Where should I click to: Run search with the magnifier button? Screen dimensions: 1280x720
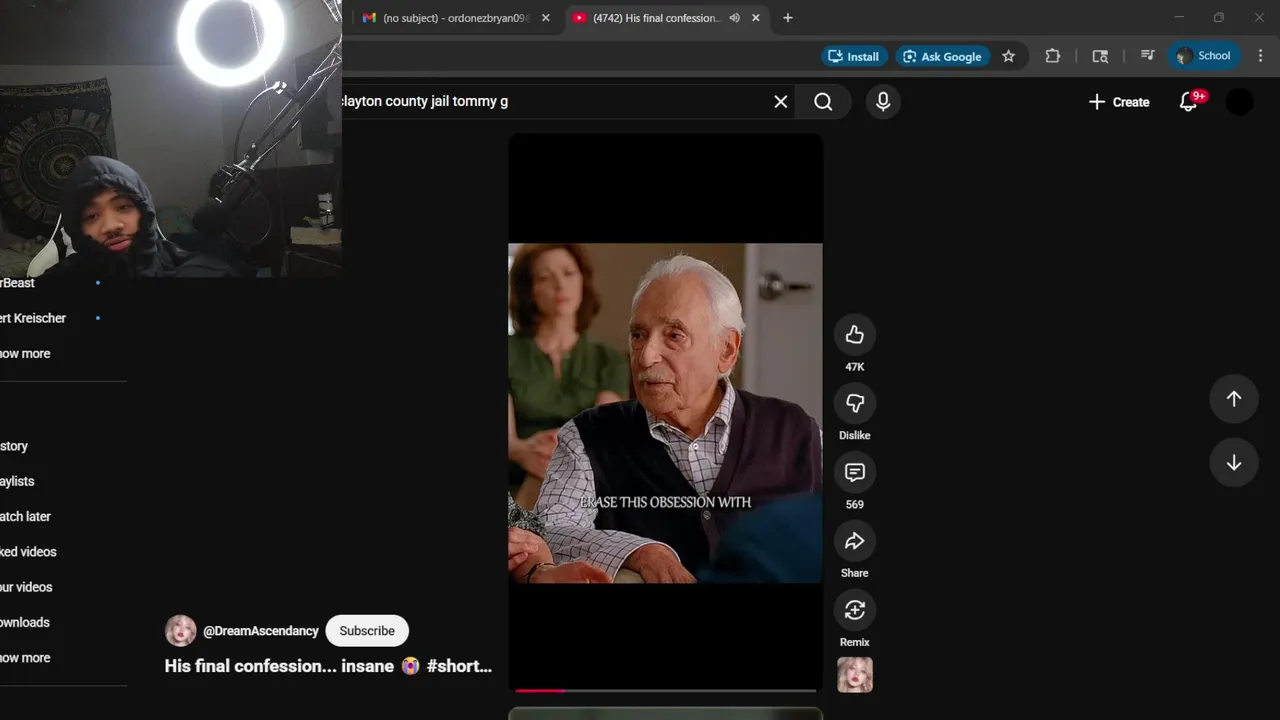(823, 101)
